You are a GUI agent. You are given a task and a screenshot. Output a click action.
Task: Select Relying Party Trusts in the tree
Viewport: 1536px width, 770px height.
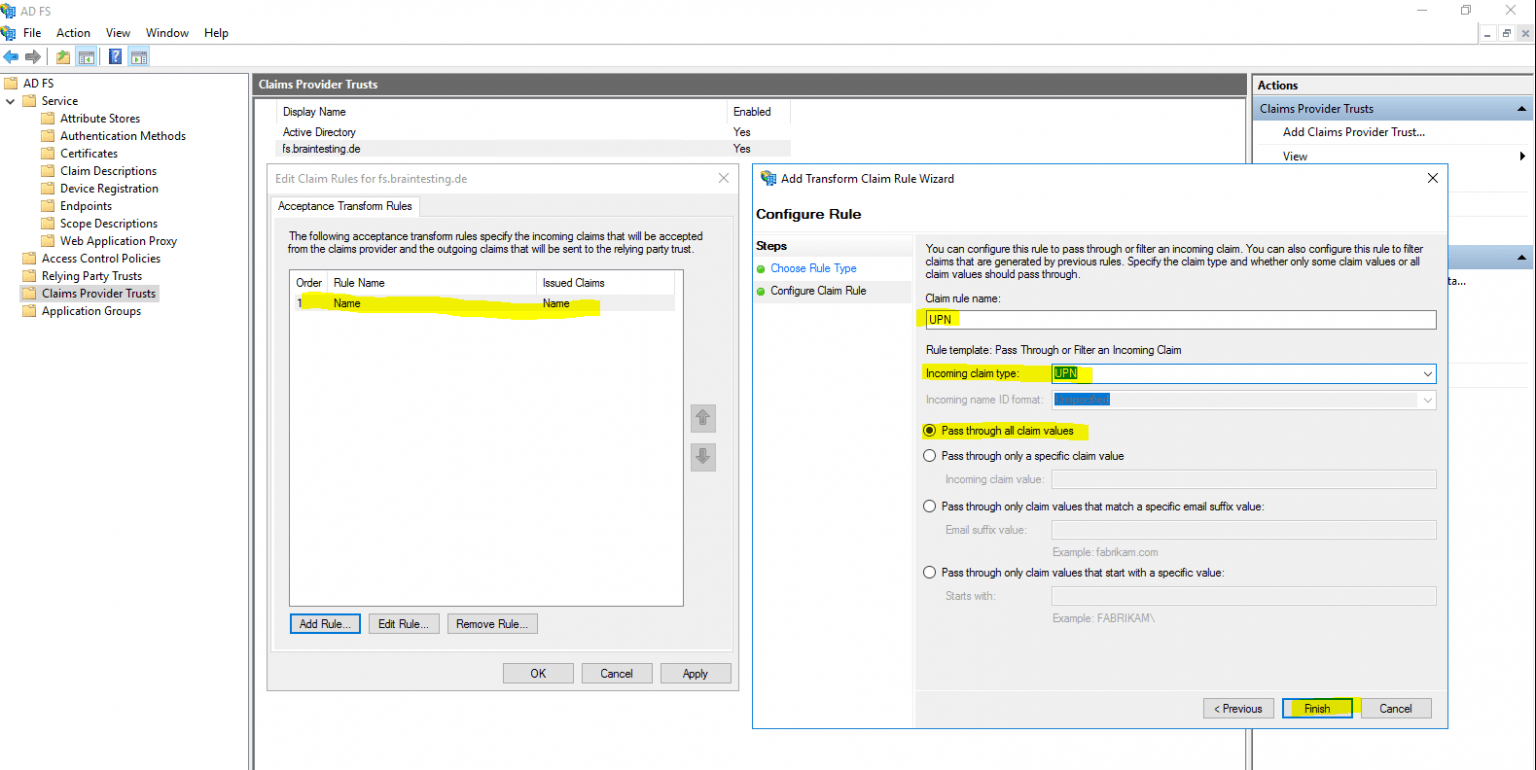pyautogui.click(x=91, y=276)
